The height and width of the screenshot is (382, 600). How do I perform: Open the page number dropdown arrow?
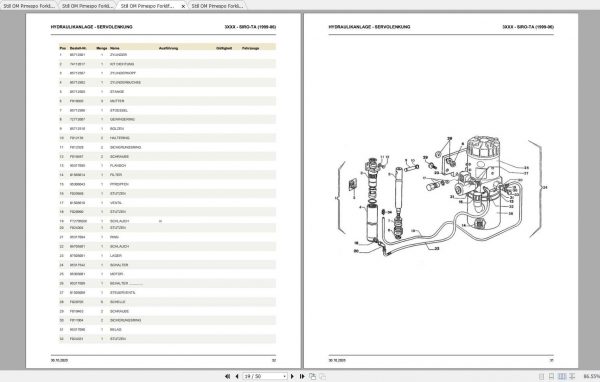coord(284,377)
